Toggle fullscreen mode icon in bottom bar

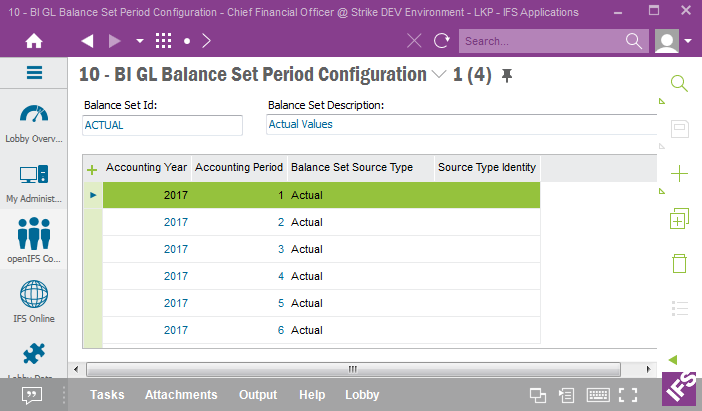pos(628,395)
